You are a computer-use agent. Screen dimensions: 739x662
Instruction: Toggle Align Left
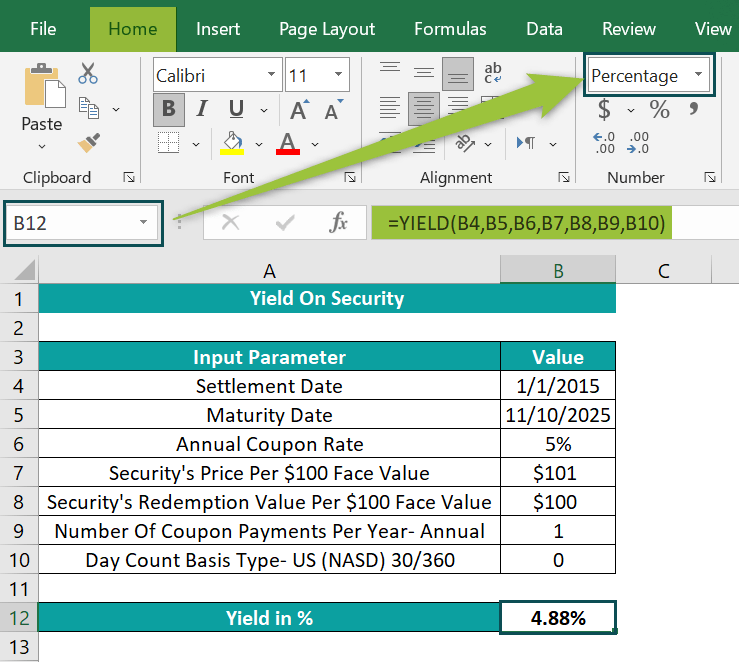[x=390, y=109]
